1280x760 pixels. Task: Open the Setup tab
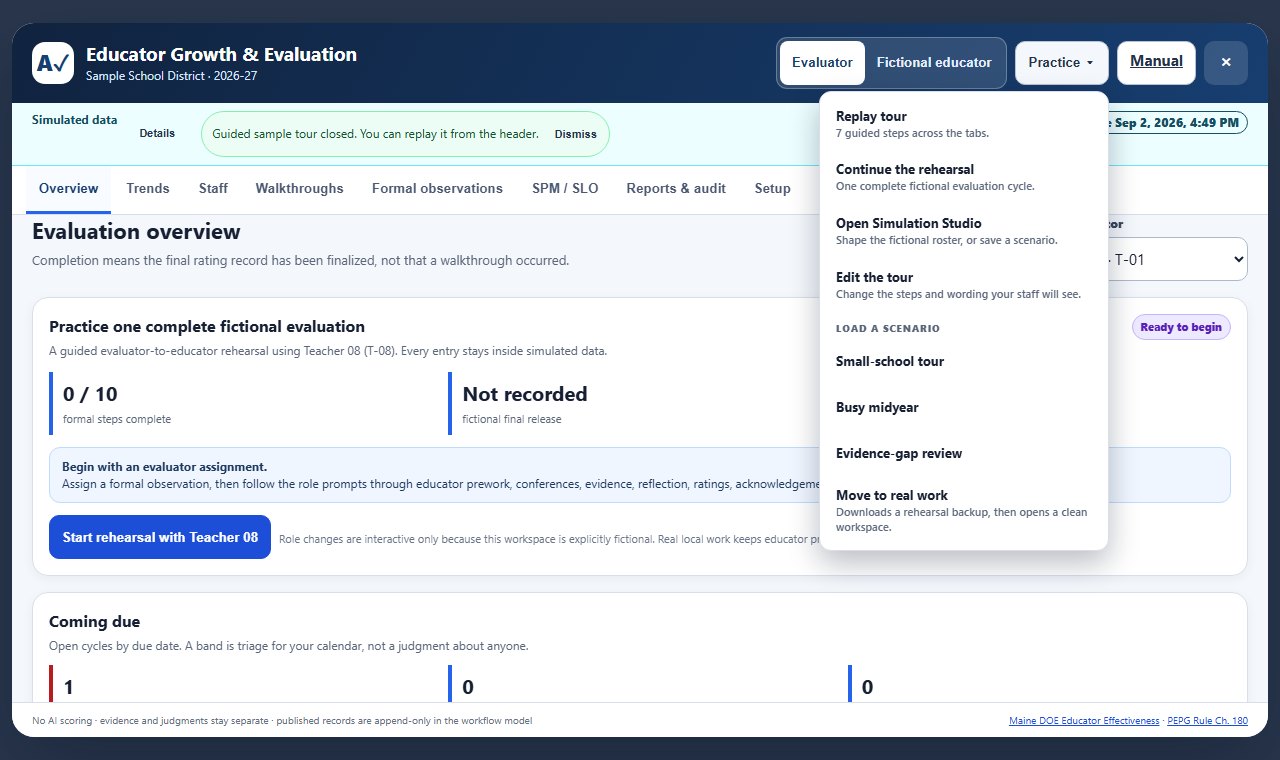point(772,189)
